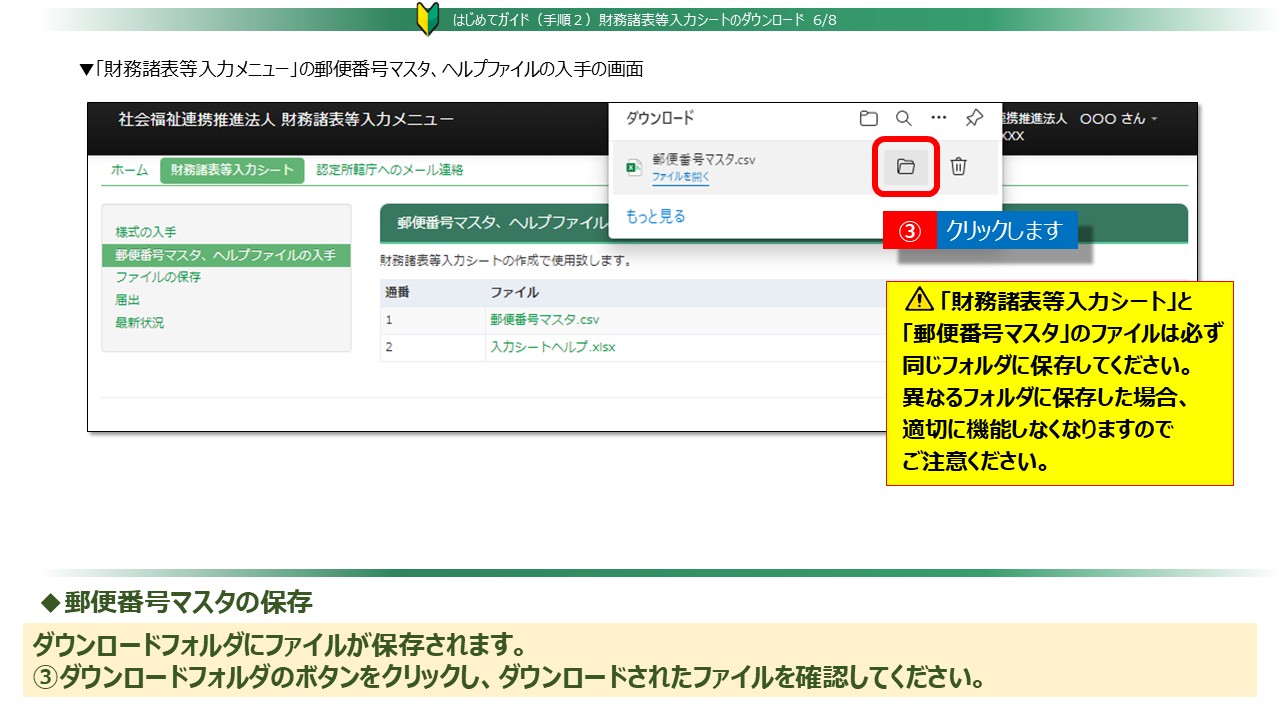Delete the downloaded file with the trash icon

[x=958, y=167]
